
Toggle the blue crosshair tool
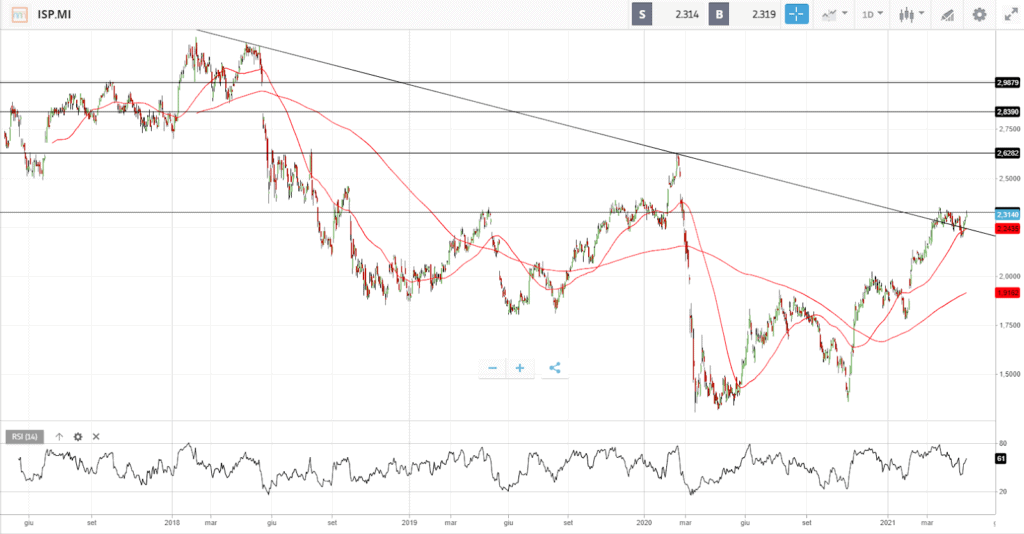pyautogui.click(x=797, y=14)
